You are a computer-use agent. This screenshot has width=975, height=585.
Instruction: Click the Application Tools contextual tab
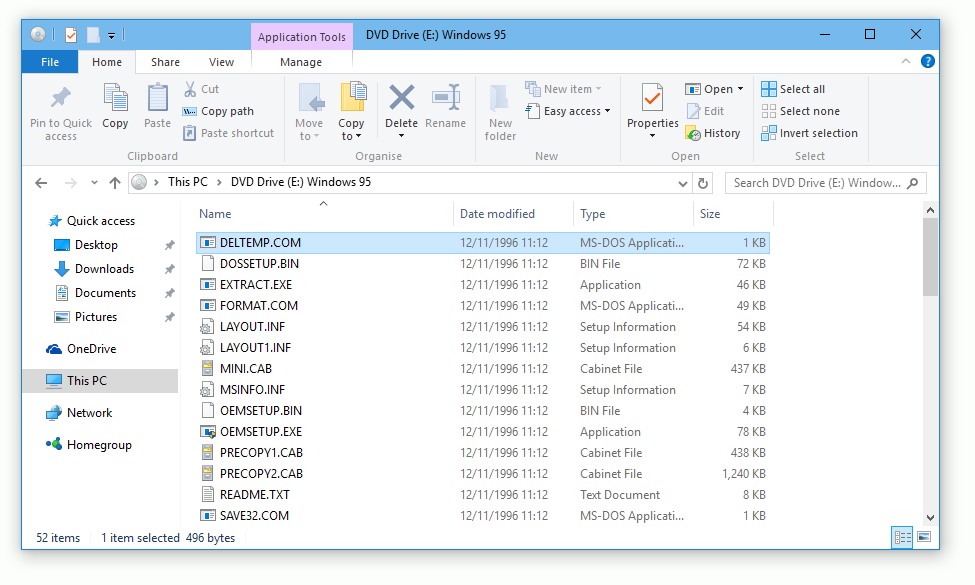(x=302, y=37)
